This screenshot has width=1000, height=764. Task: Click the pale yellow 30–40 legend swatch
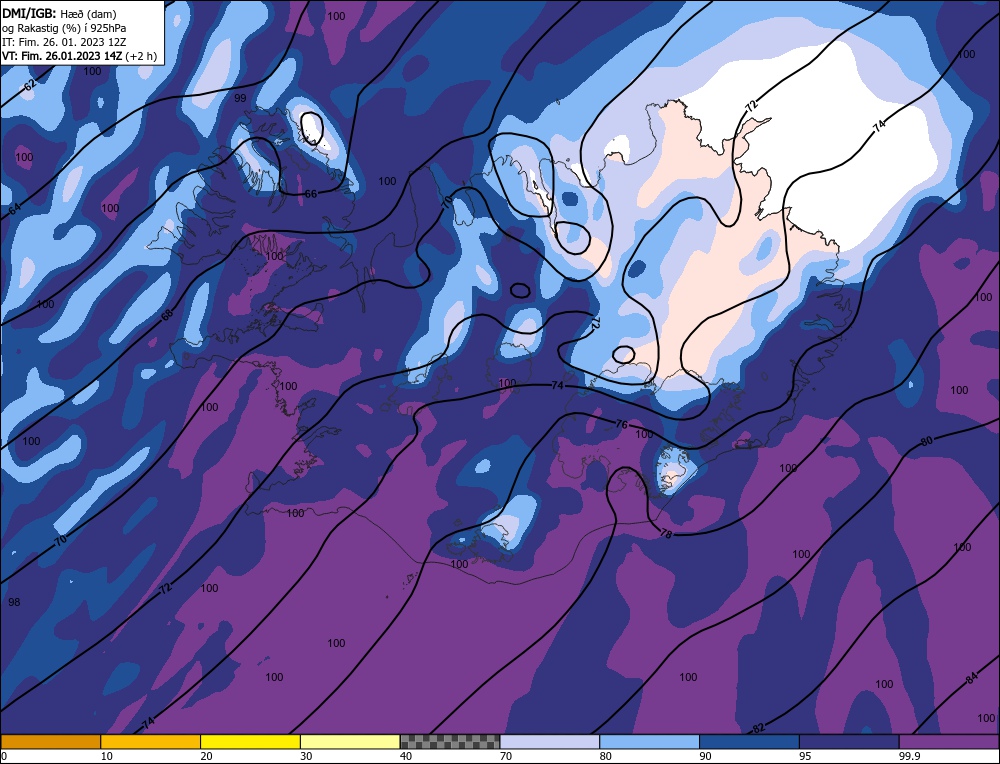point(350,741)
